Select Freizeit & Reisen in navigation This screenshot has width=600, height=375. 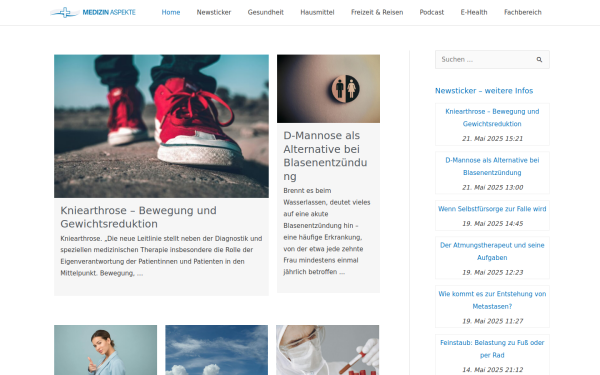click(x=377, y=12)
